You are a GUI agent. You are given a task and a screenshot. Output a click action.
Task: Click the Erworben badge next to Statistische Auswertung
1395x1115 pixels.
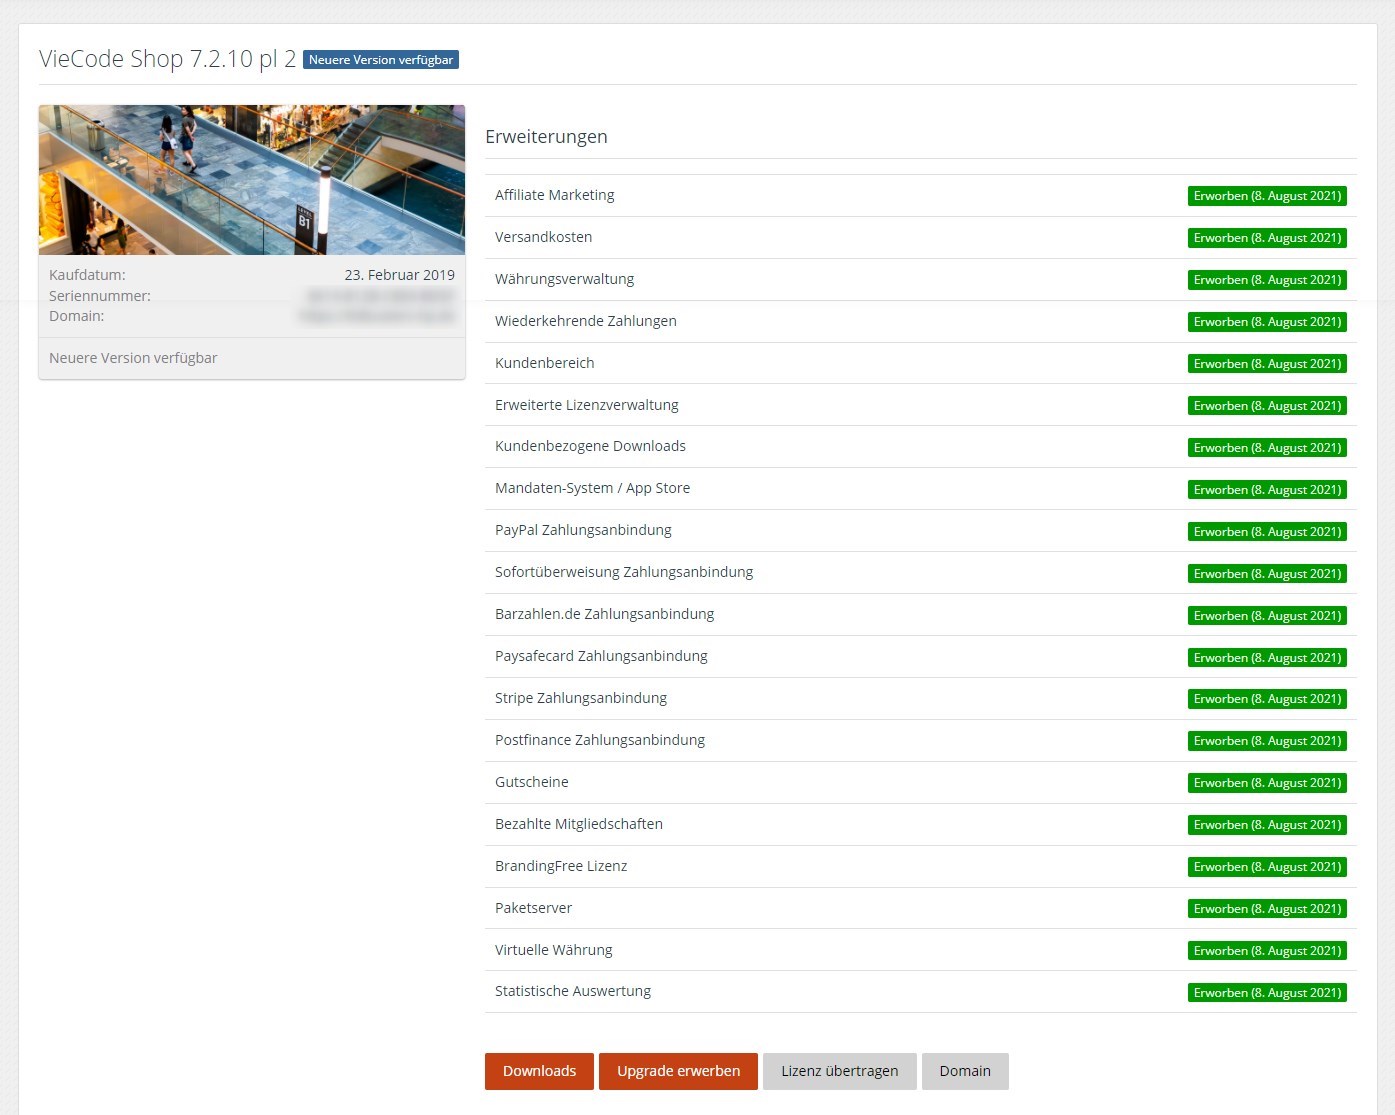[1267, 993]
